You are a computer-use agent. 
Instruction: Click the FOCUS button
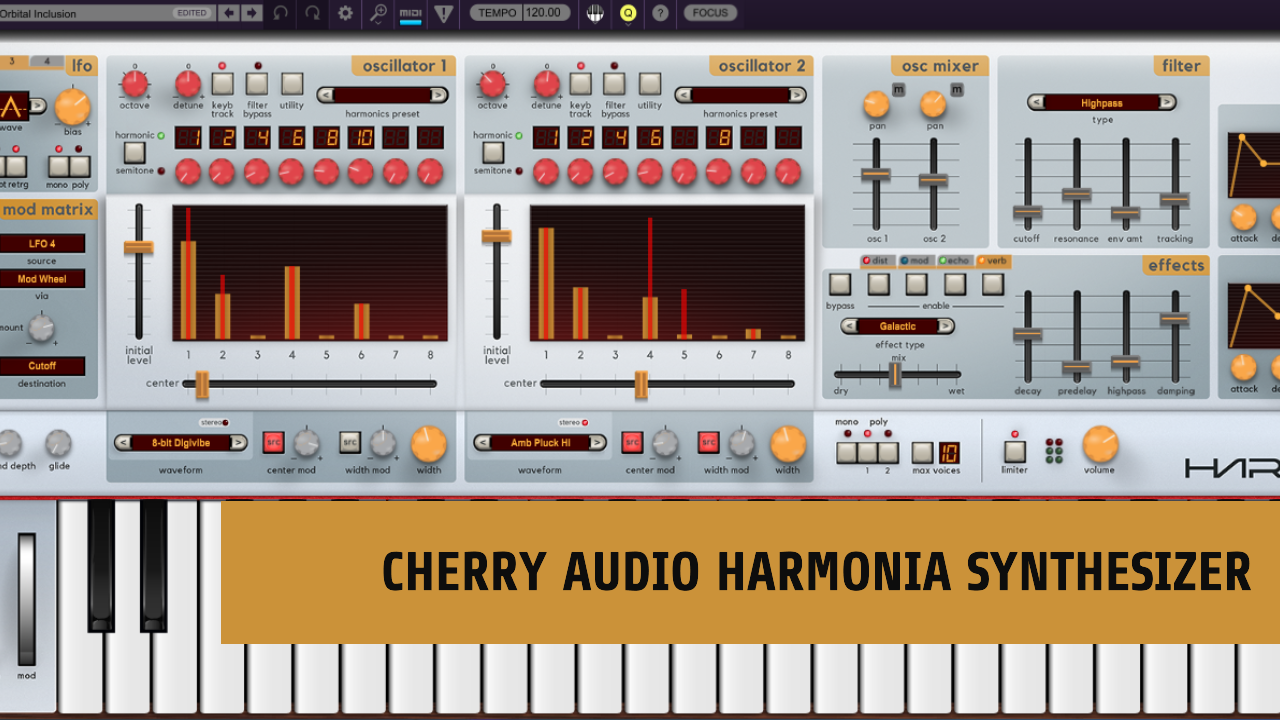(709, 14)
